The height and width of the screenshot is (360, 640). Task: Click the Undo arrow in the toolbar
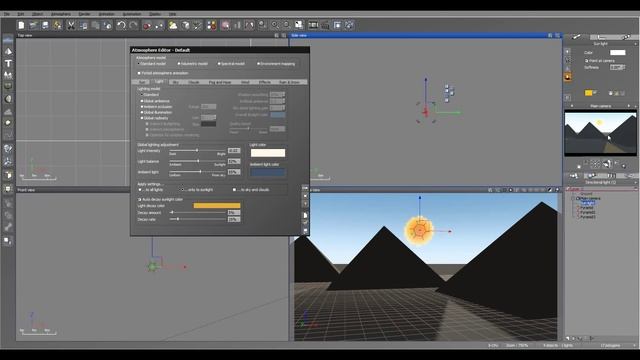coord(121,25)
